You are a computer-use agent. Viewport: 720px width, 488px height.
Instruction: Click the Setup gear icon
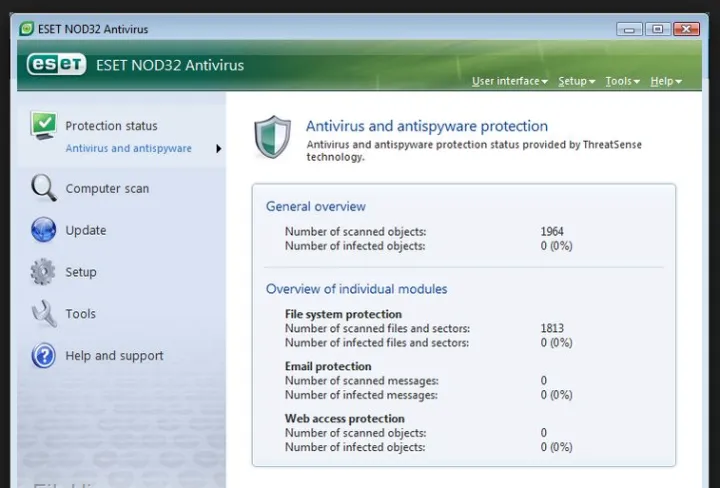pyautogui.click(x=44, y=272)
